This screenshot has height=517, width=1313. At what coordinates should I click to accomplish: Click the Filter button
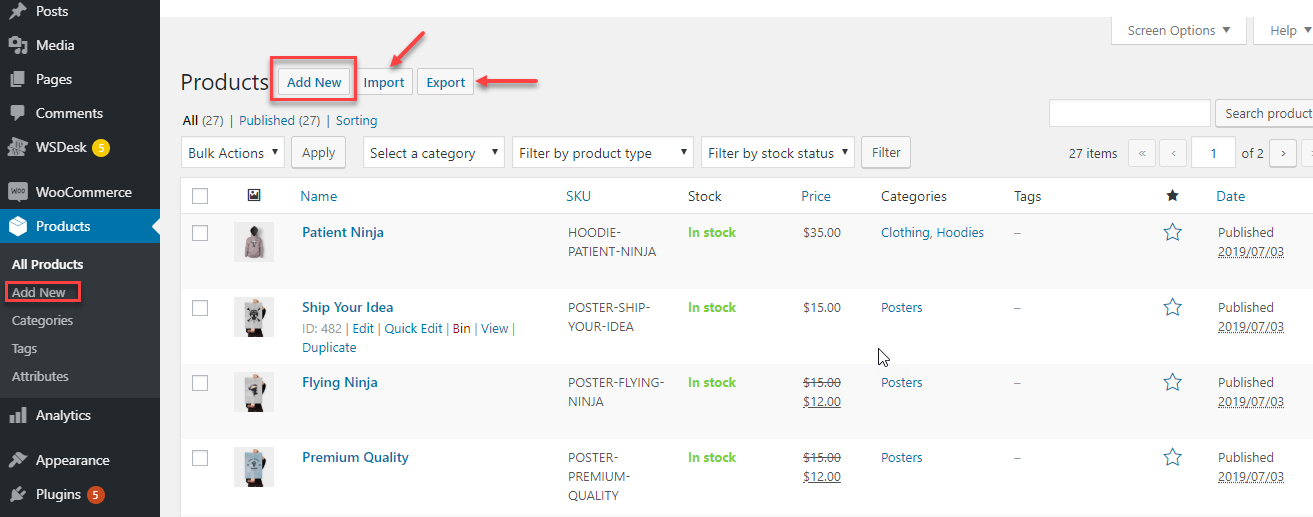(x=886, y=153)
